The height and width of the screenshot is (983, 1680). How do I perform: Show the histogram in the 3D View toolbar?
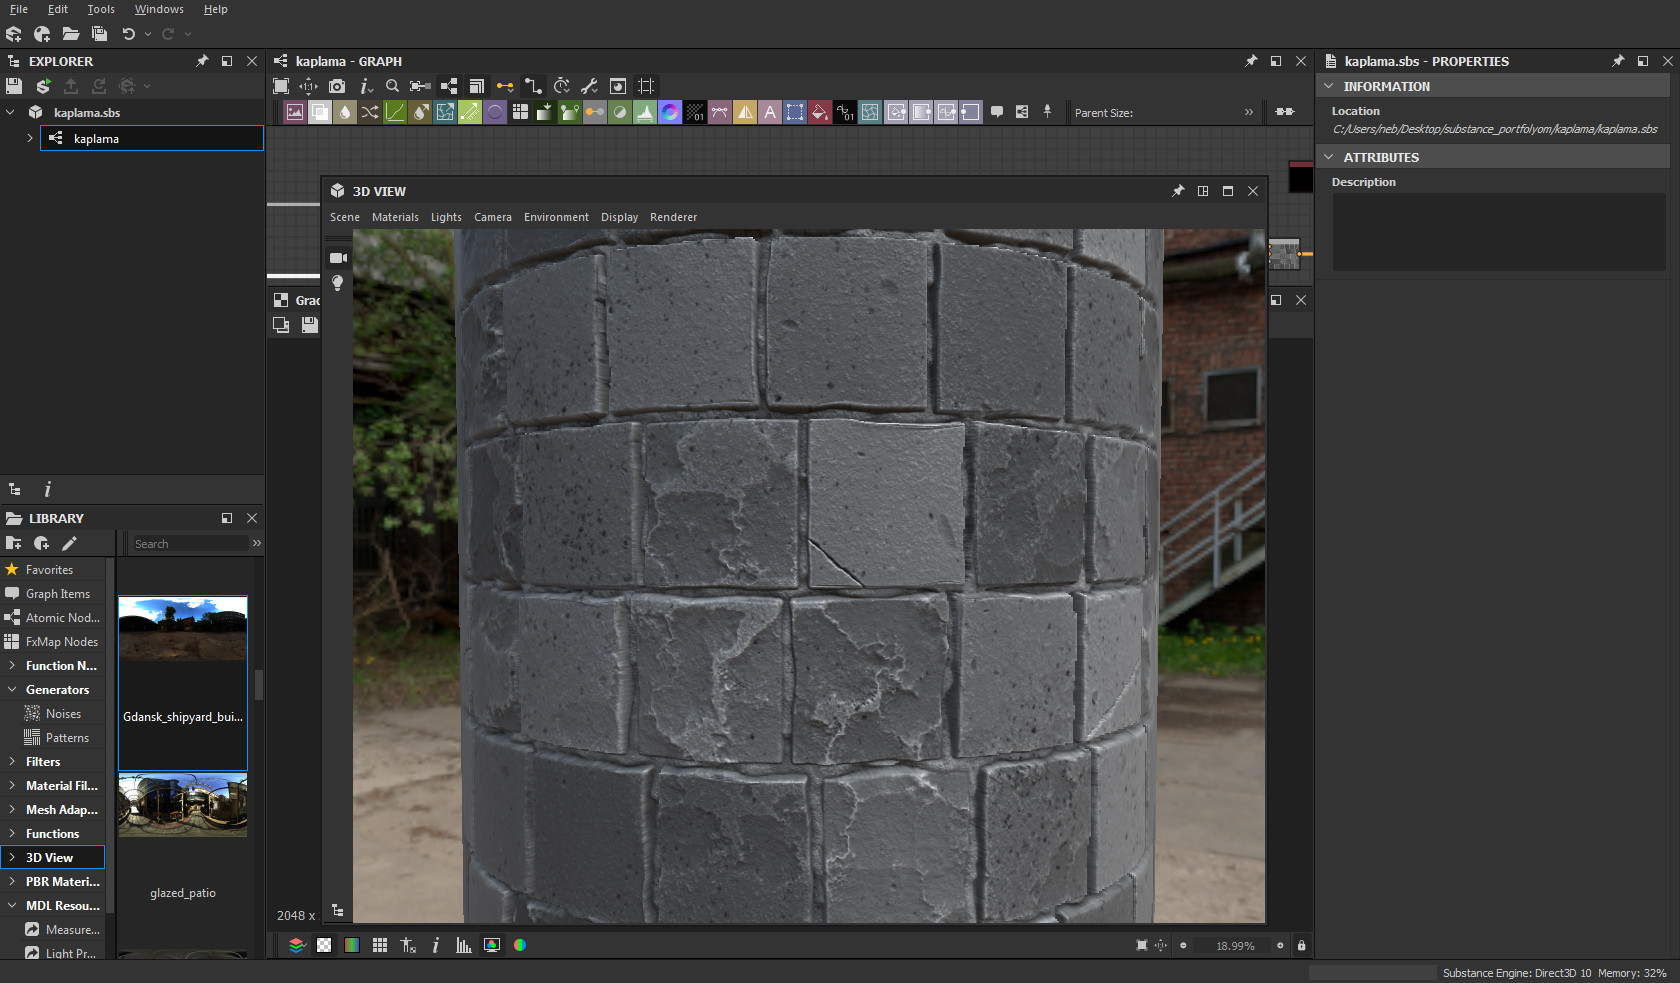(x=463, y=945)
